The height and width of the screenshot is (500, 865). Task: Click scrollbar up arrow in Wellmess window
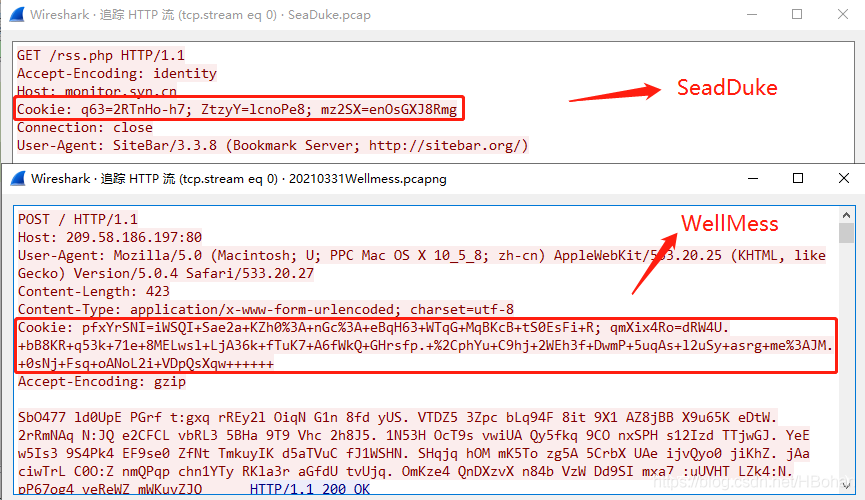846,215
